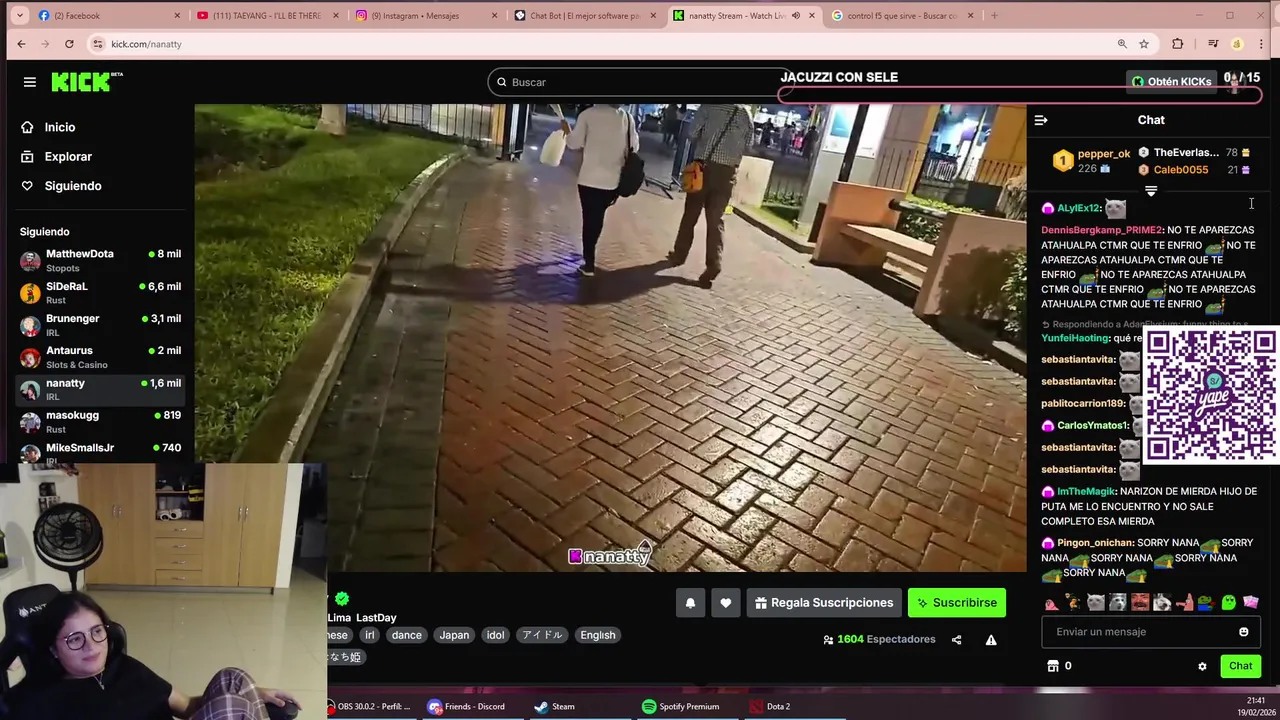The image size is (1280, 720).
Task: Open Spotify Premium from the taskbar
Action: point(681,706)
